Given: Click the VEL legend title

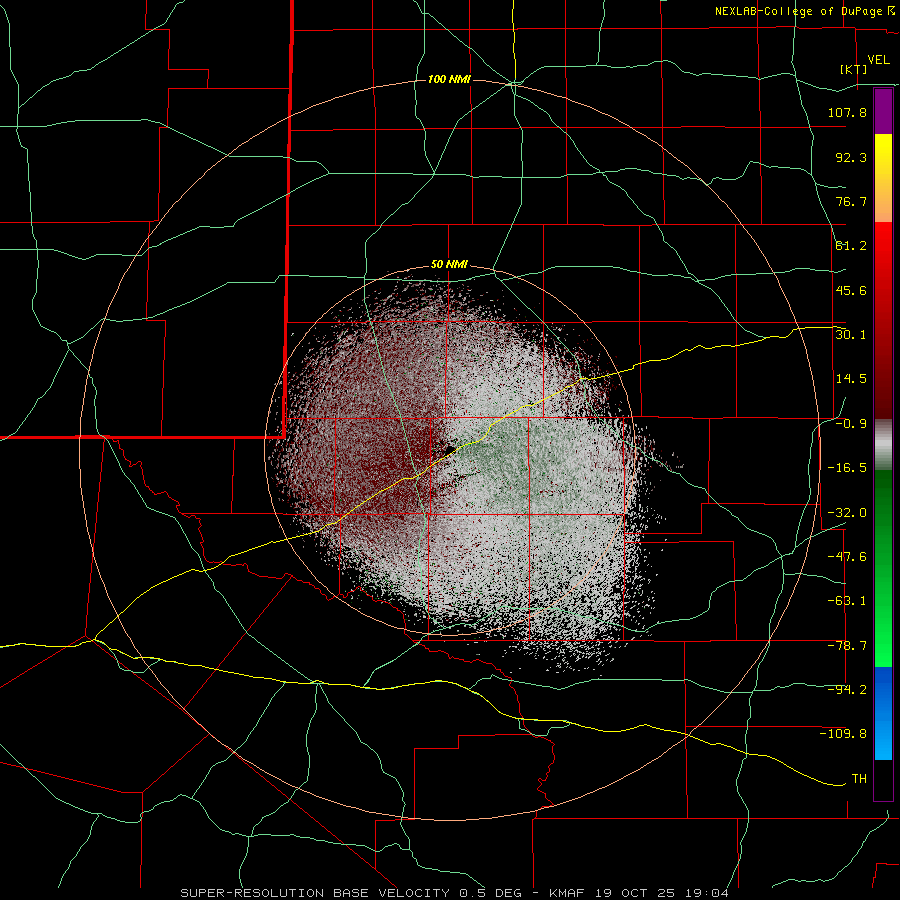Looking at the screenshot, I should pyautogui.click(x=878, y=60).
